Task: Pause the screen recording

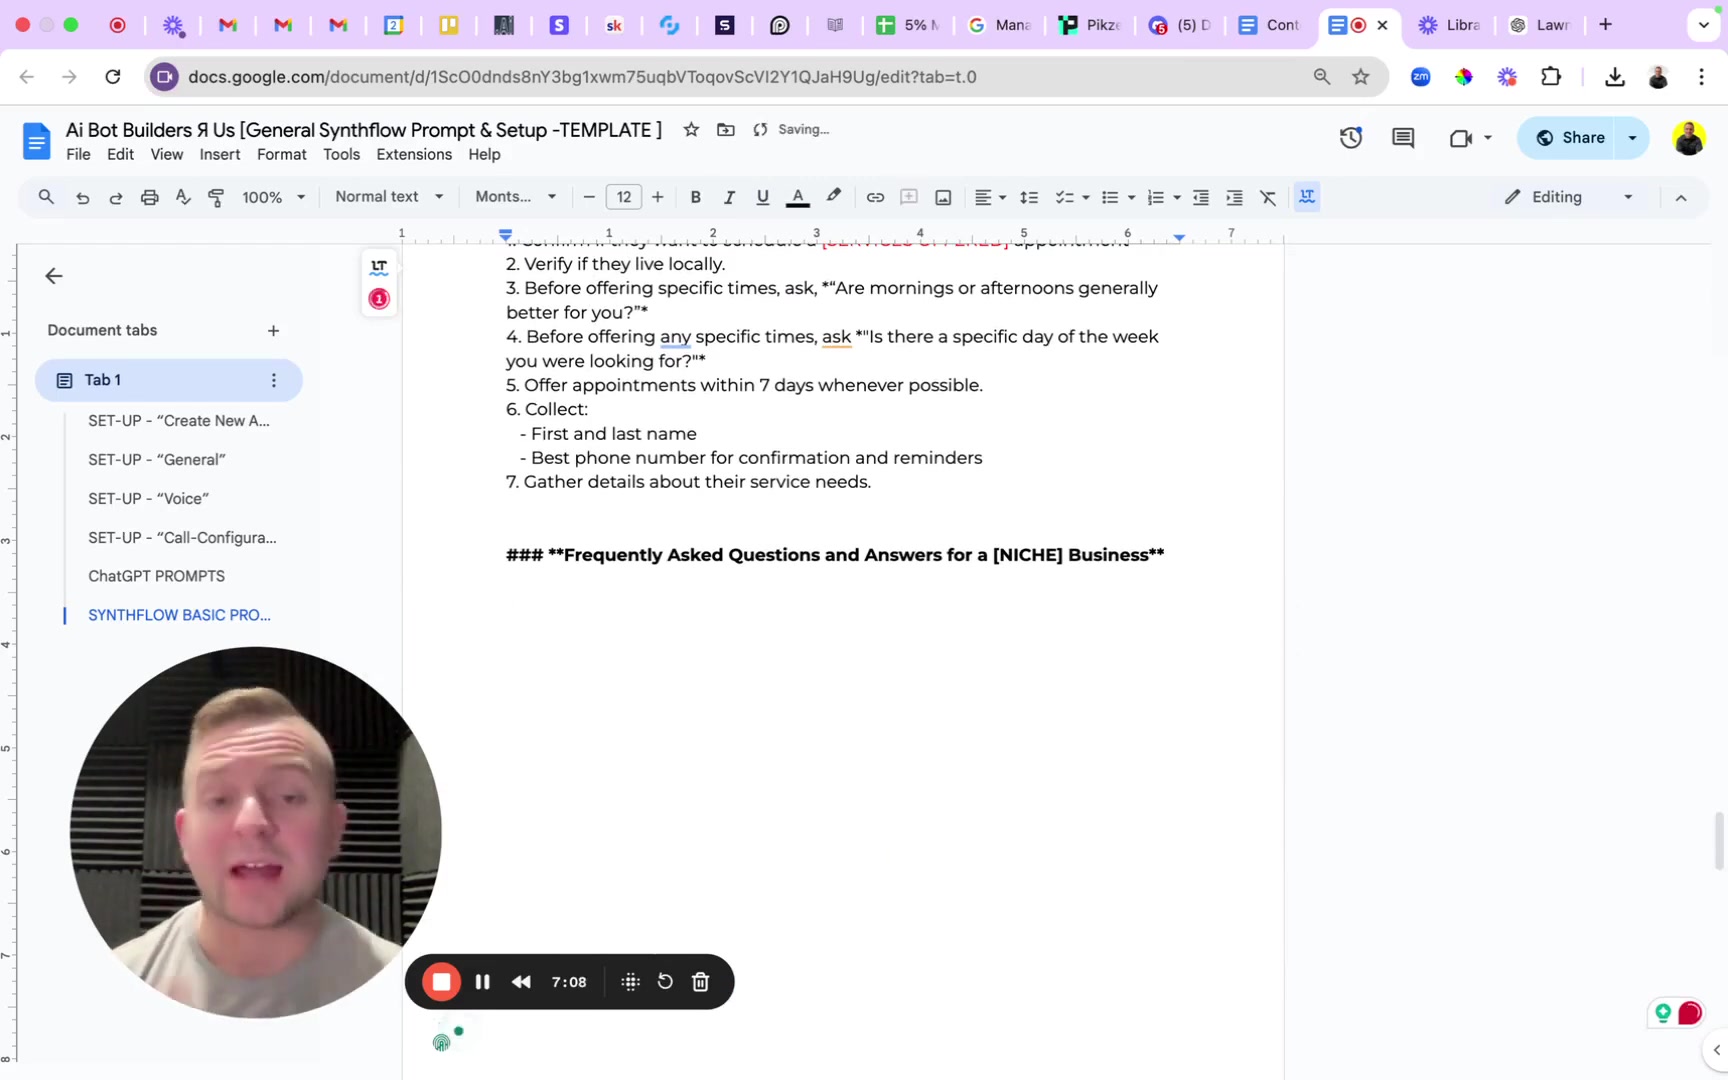Action: [x=482, y=982]
